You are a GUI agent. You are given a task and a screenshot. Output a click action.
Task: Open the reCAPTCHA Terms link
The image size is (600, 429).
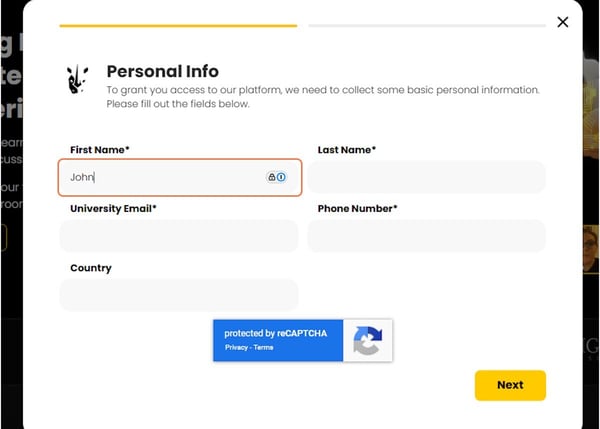pyautogui.click(x=263, y=347)
